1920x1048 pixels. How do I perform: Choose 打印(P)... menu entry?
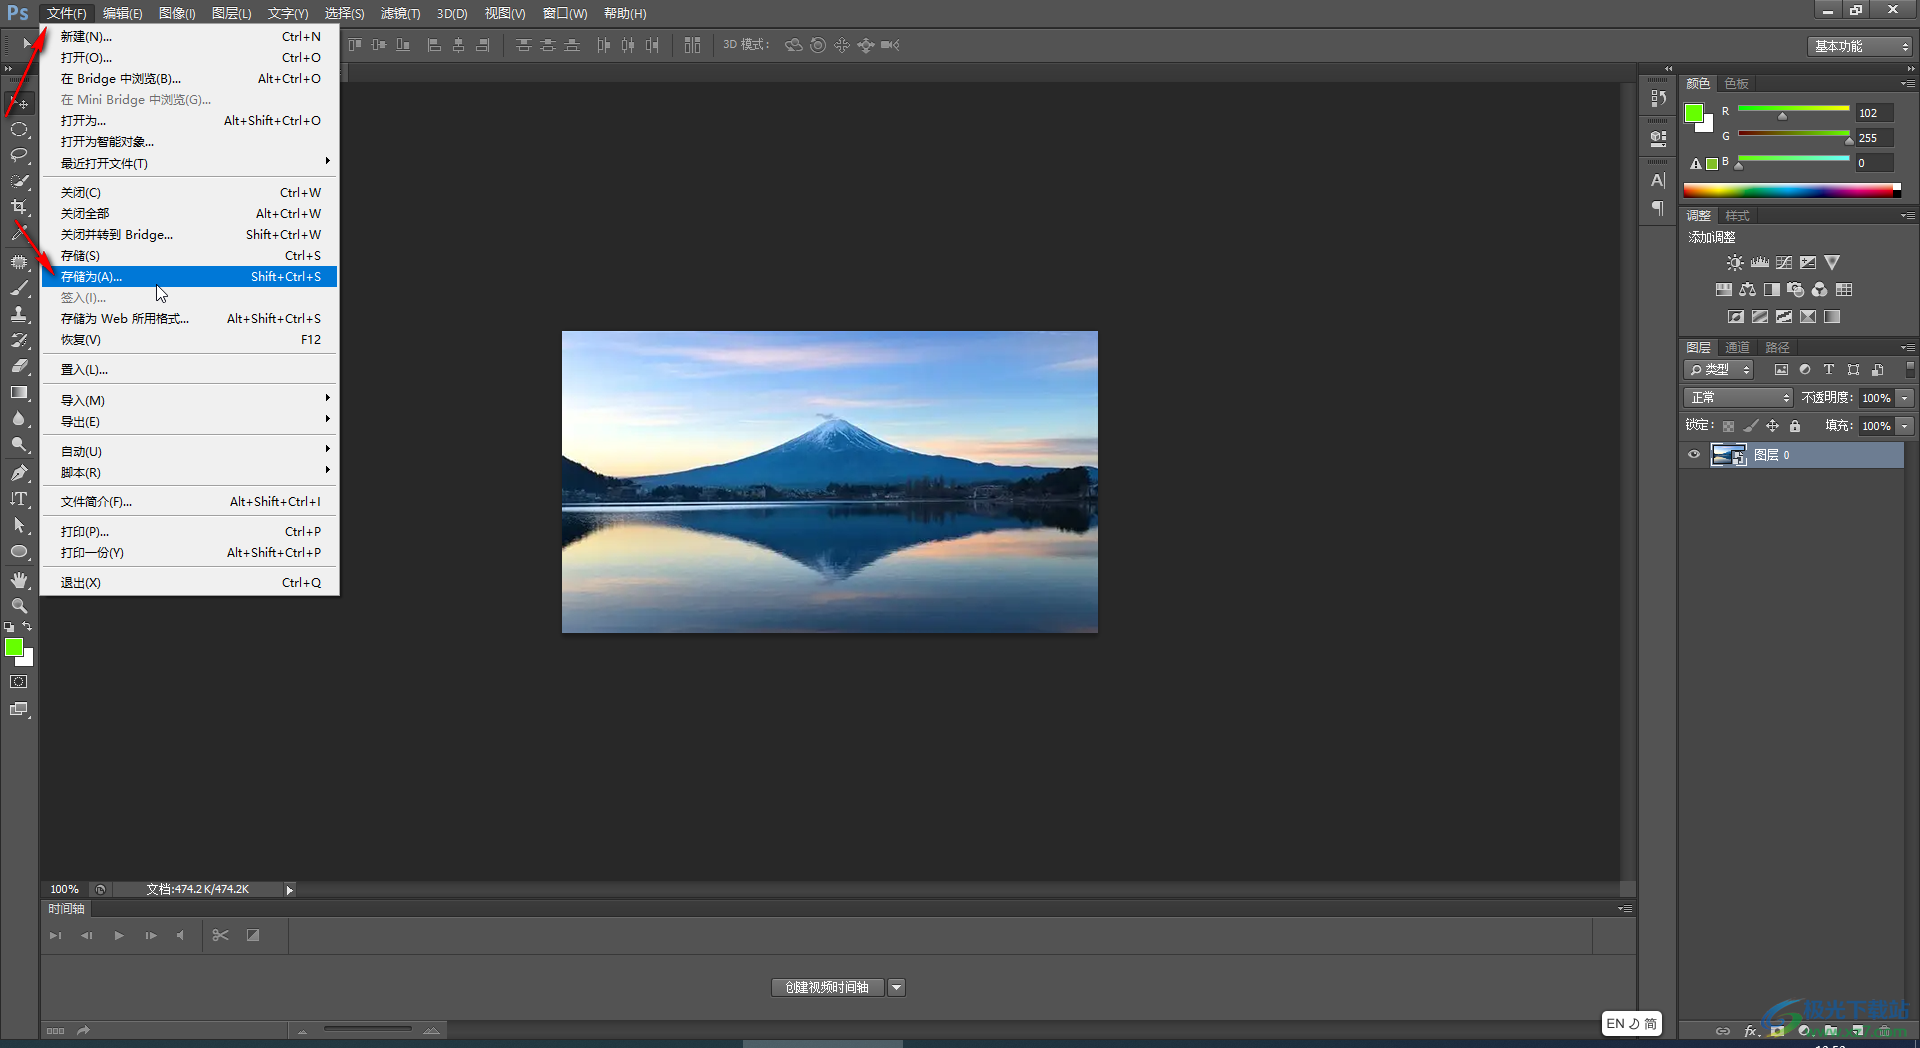pos(190,531)
